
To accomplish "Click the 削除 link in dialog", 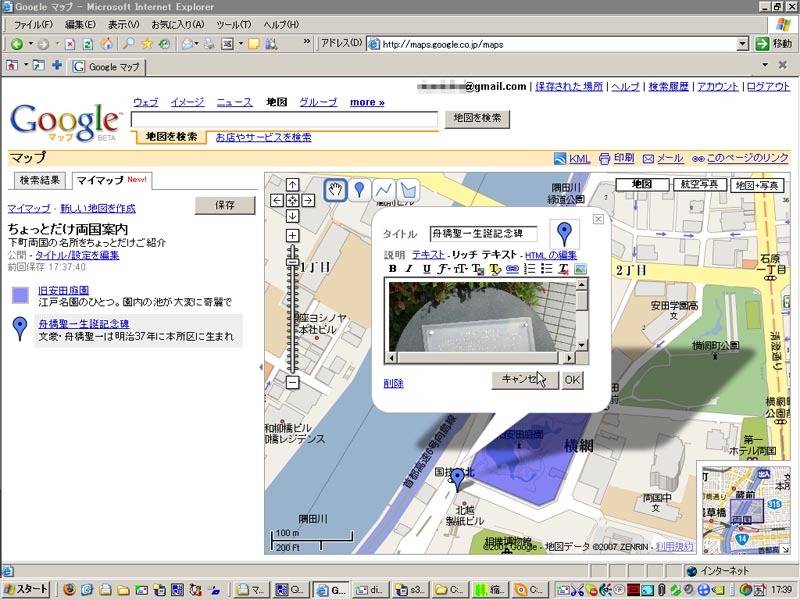I will 393,384.
